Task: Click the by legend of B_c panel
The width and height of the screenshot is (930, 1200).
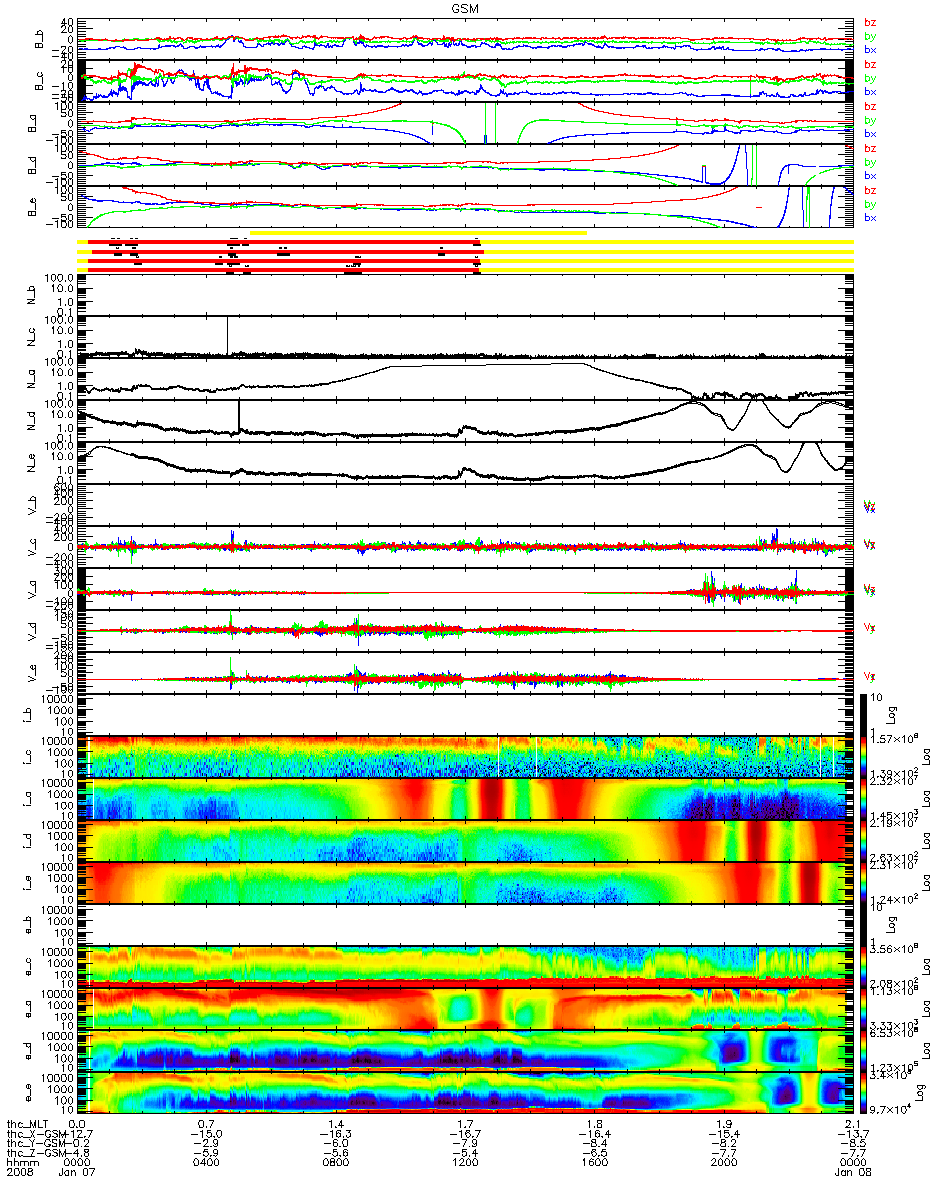Action: tap(870, 78)
